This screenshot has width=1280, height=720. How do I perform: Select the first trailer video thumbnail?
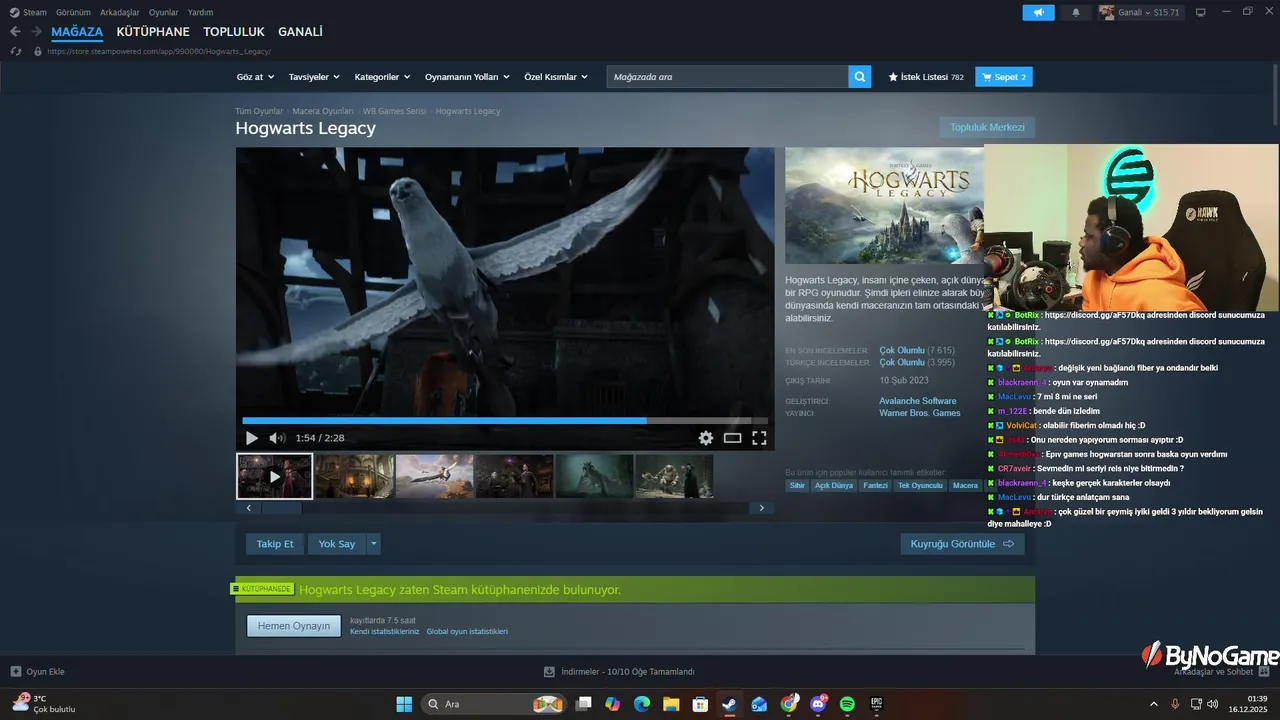[275, 476]
